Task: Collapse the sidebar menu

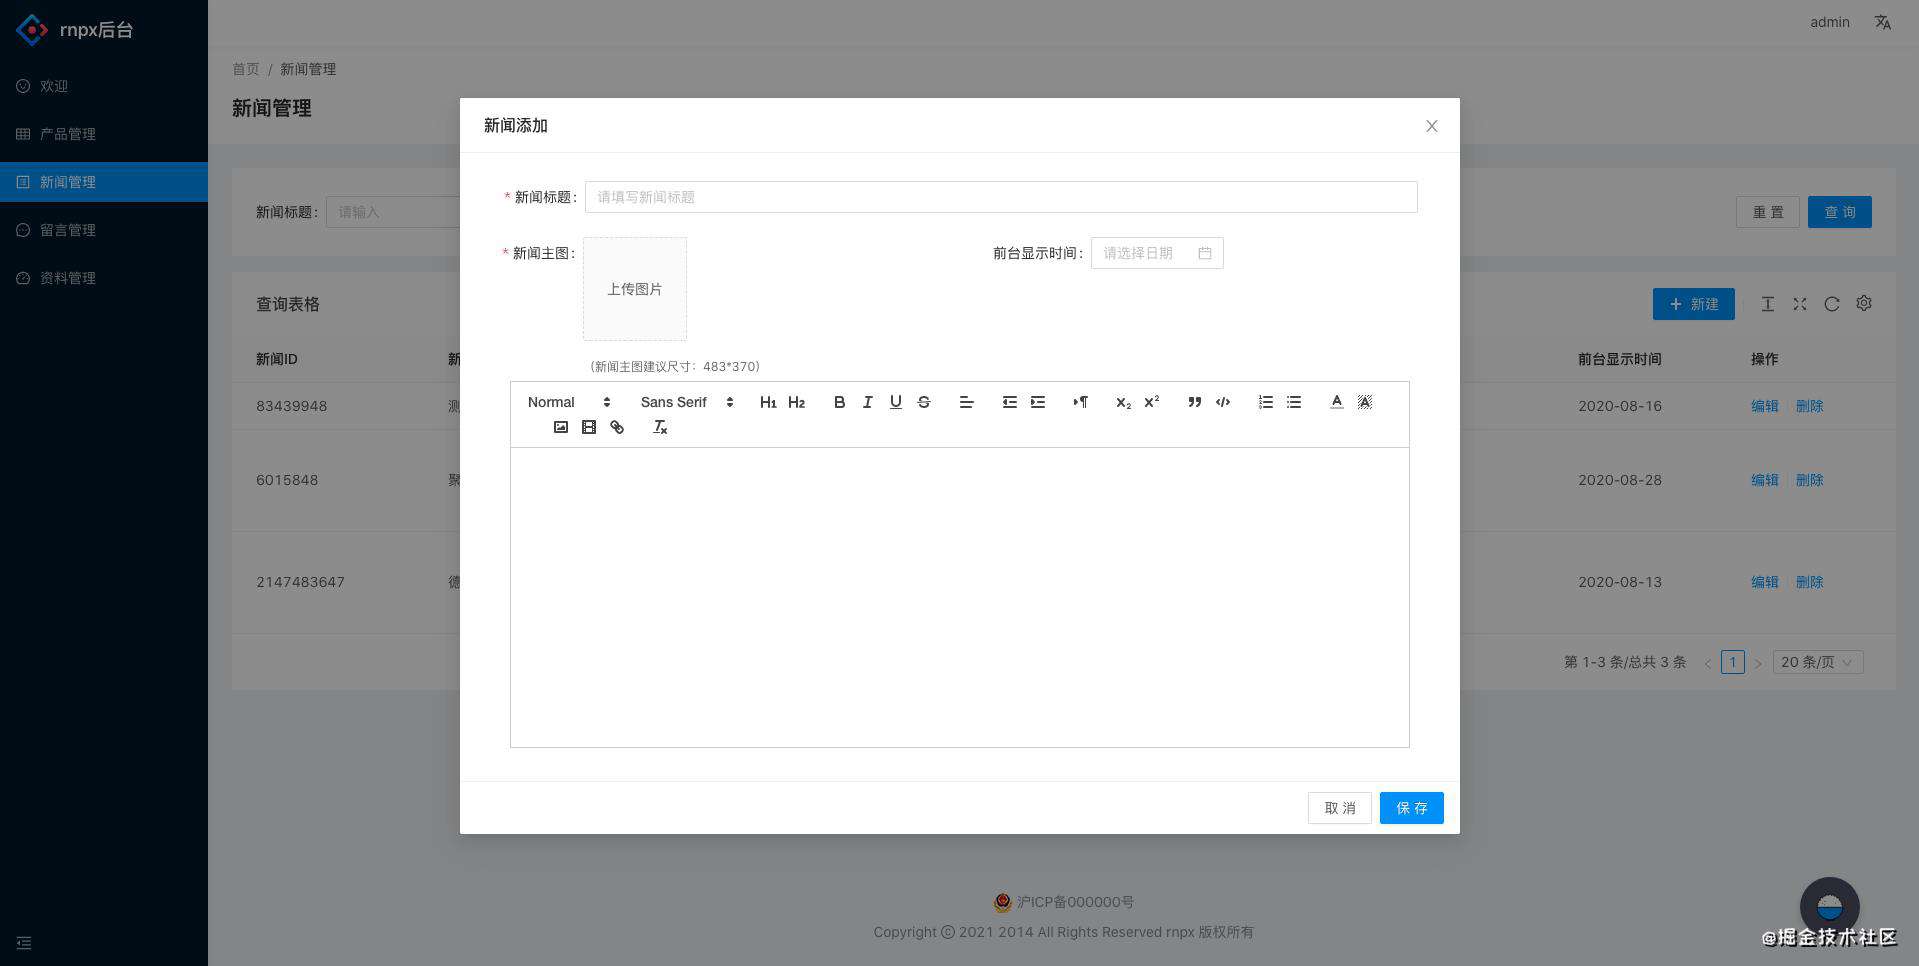Action: click(x=24, y=943)
